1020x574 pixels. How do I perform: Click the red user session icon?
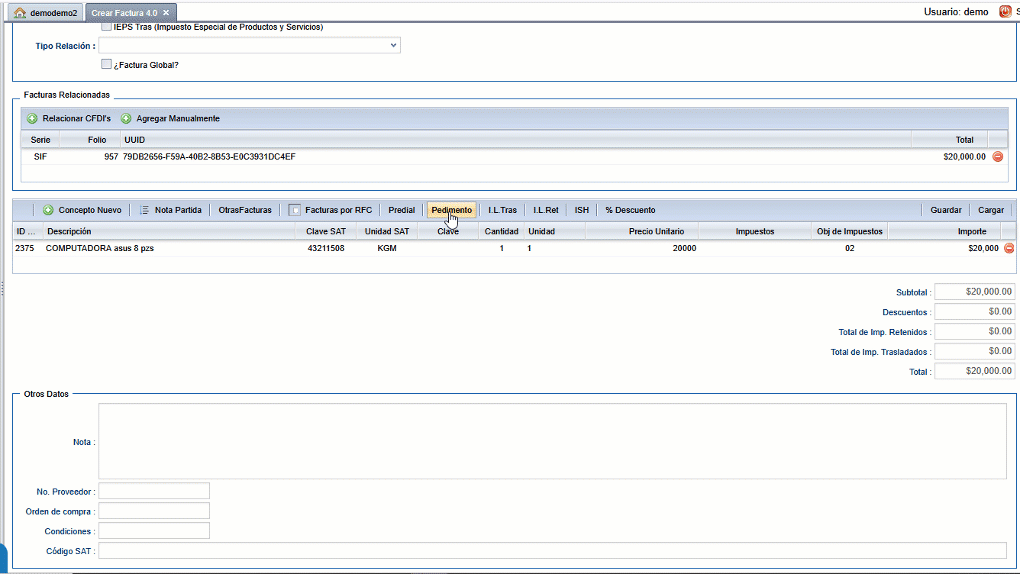[x=1004, y=12]
